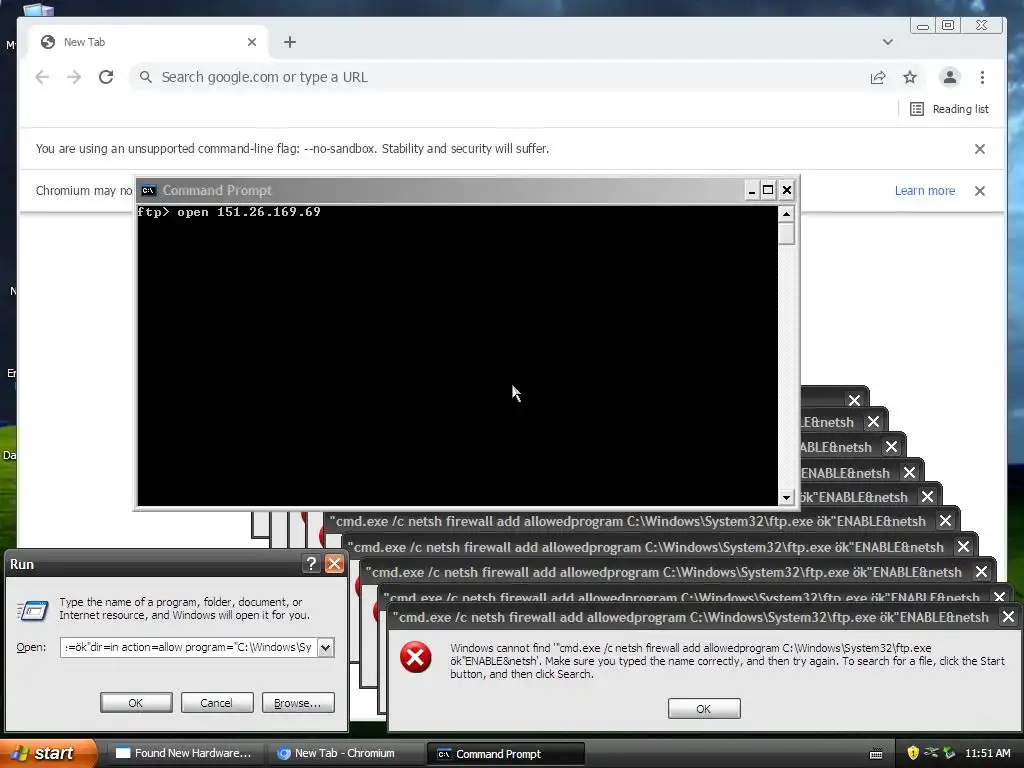This screenshot has height=768, width=1024.
Task: Switch to Found New Hardware taskbar item
Action: click(185, 753)
